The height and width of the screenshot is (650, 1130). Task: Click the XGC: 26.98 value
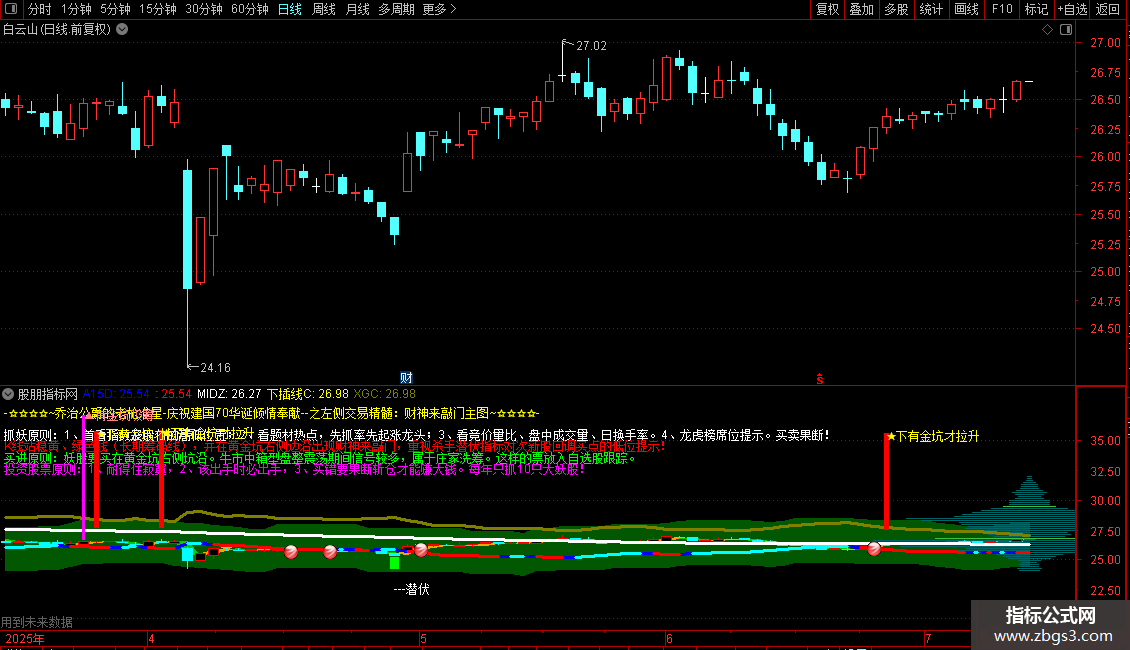pyautogui.click(x=385, y=394)
